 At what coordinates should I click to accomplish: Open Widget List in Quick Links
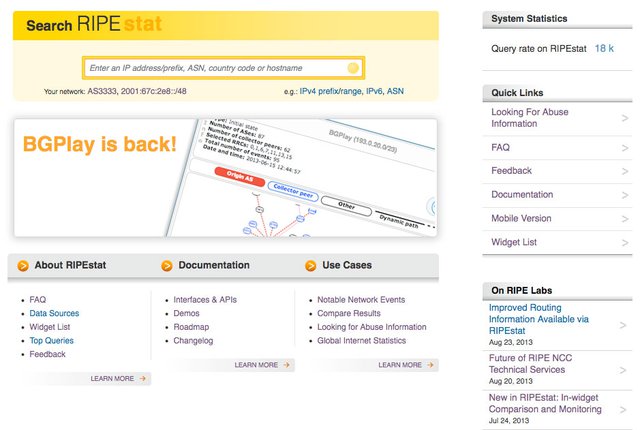pos(514,242)
